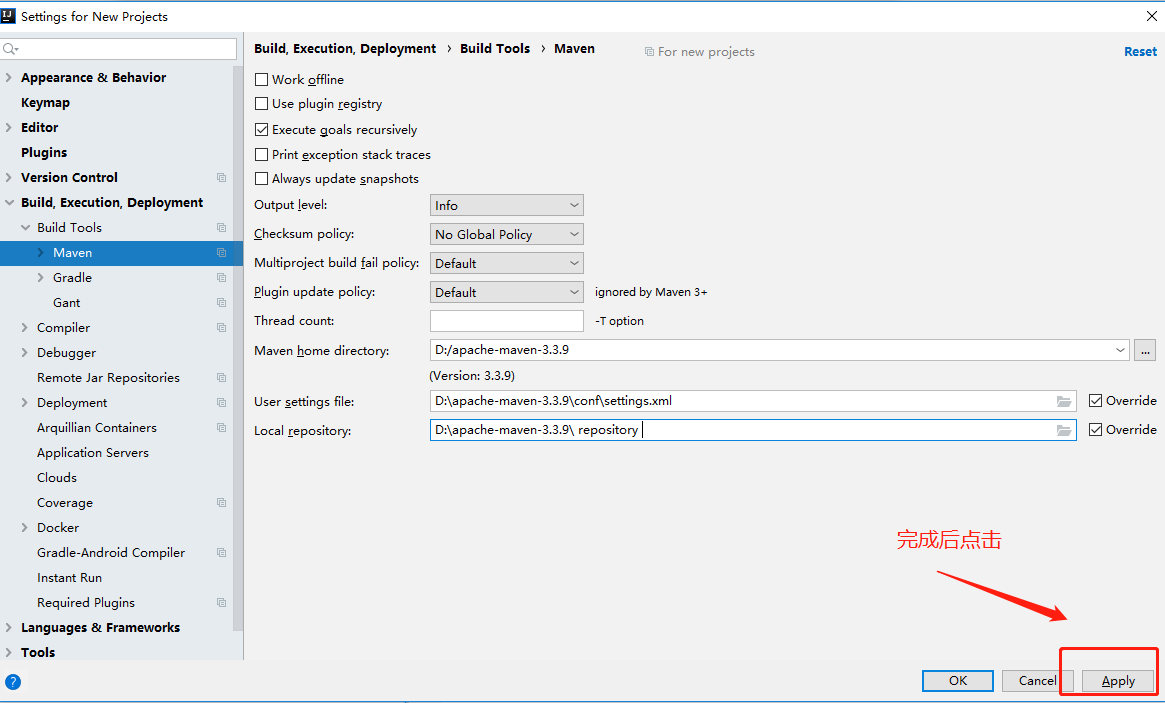Screen dimensions: 1165x703
Task: Click folder icon in User settings file field
Action: [x=1064, y=401]
